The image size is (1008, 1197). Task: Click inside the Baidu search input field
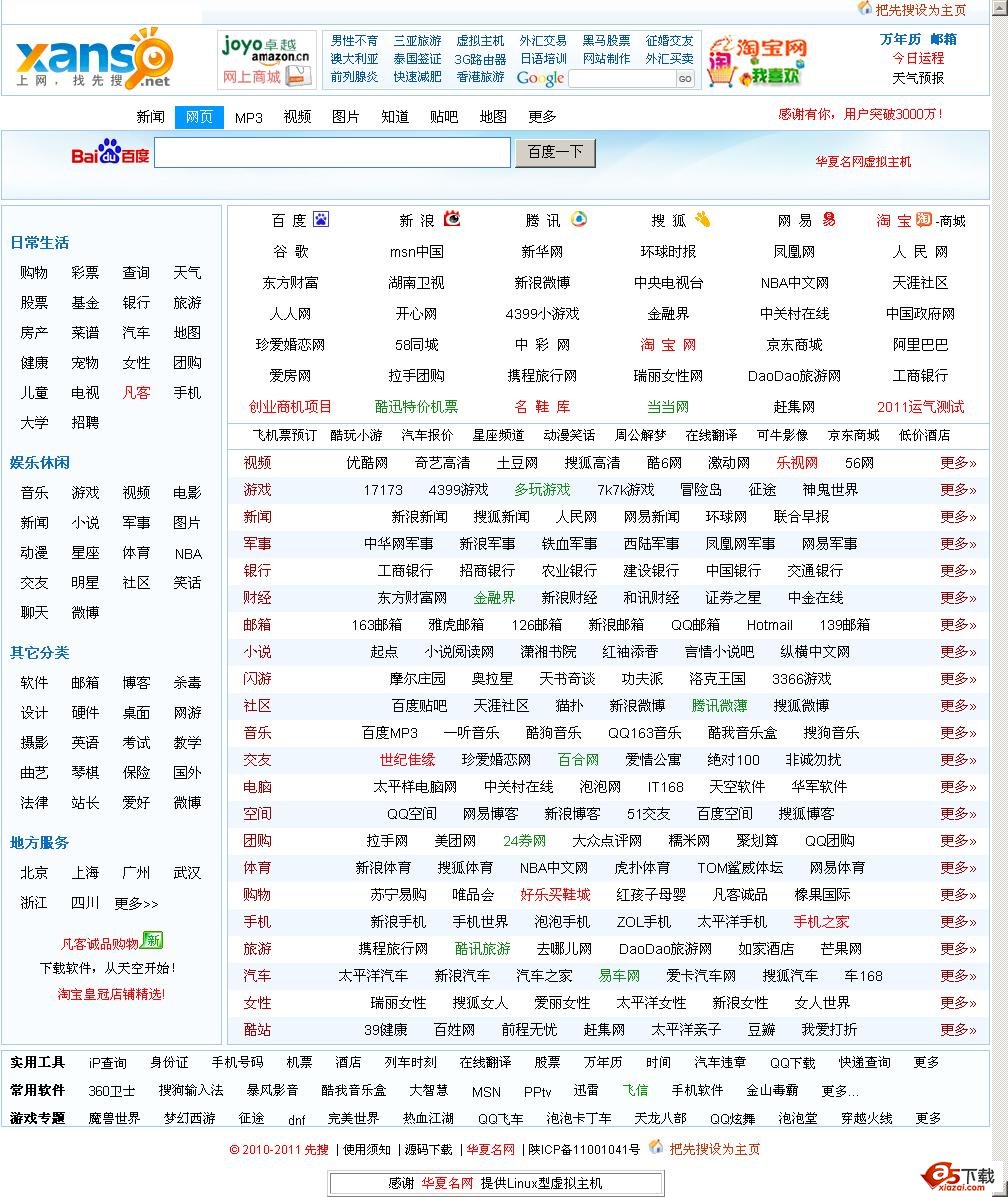(x=332, y=152)
